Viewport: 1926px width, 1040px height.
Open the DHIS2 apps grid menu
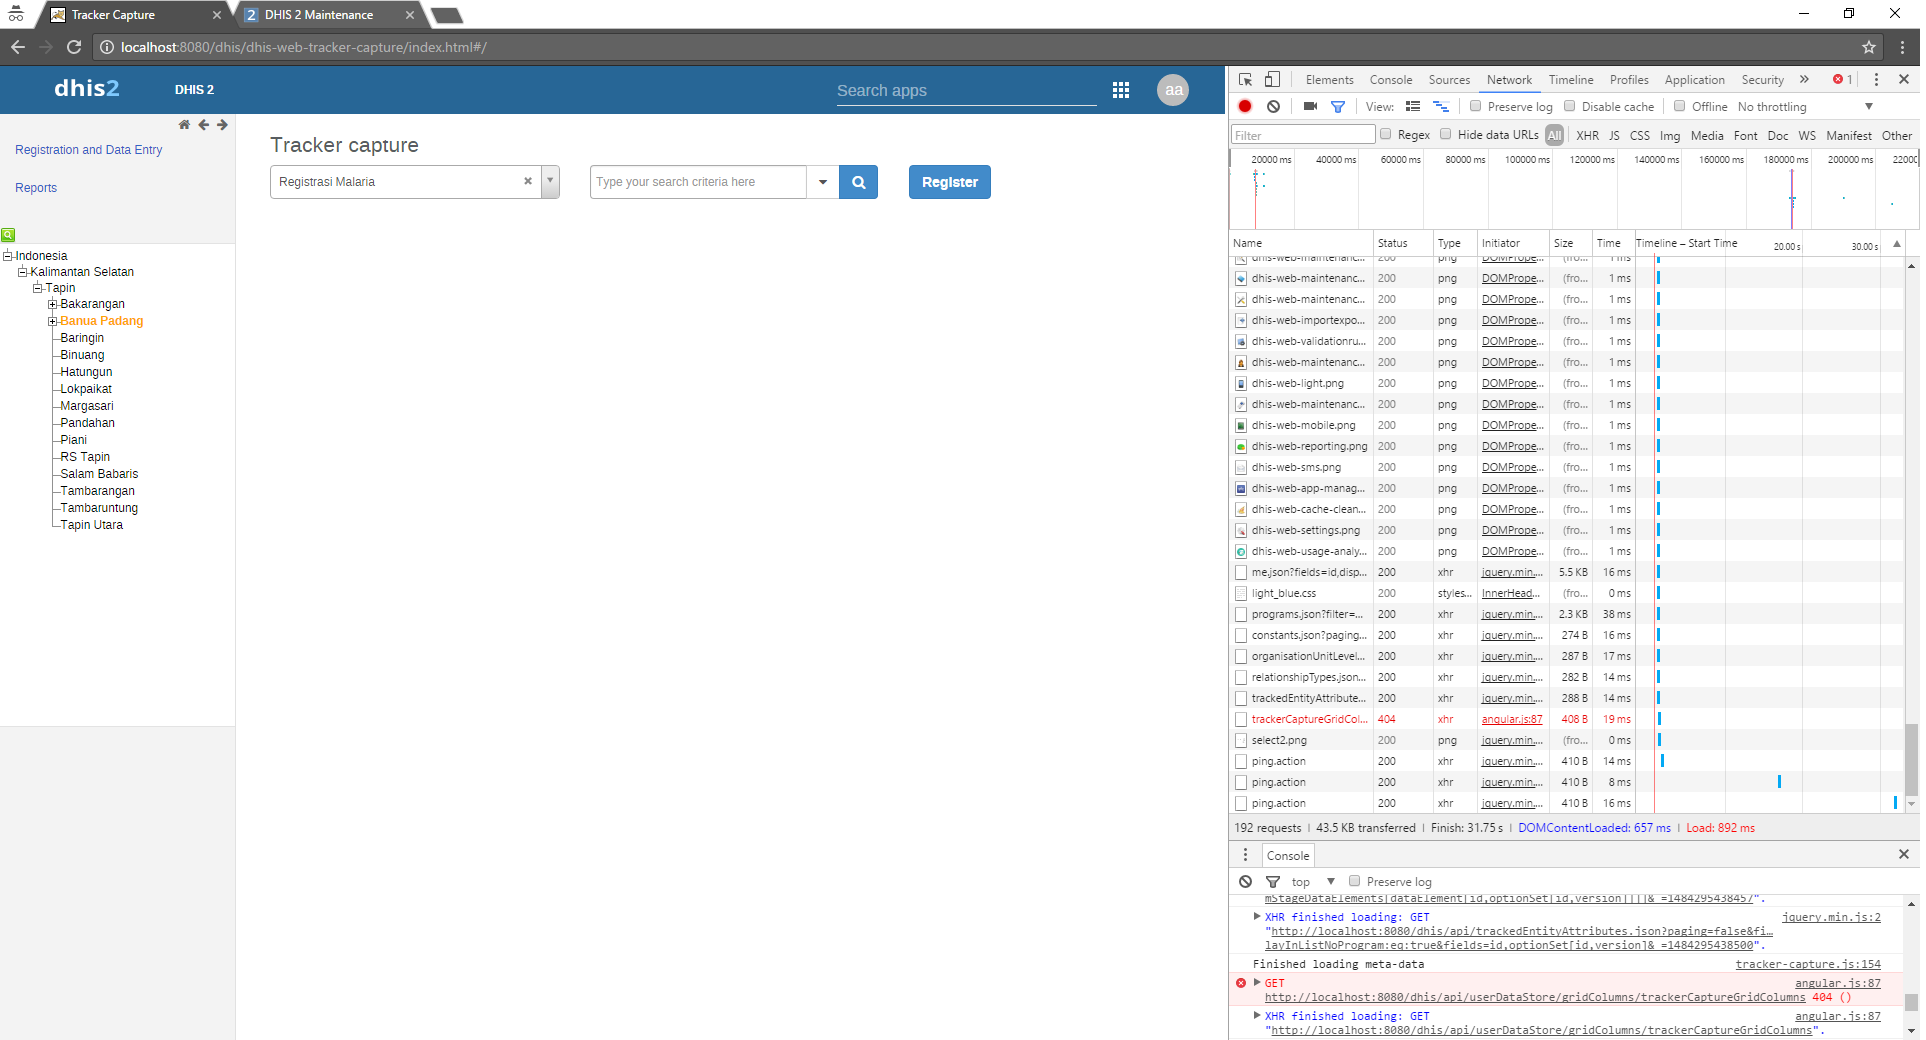(x=1121, y=90)
